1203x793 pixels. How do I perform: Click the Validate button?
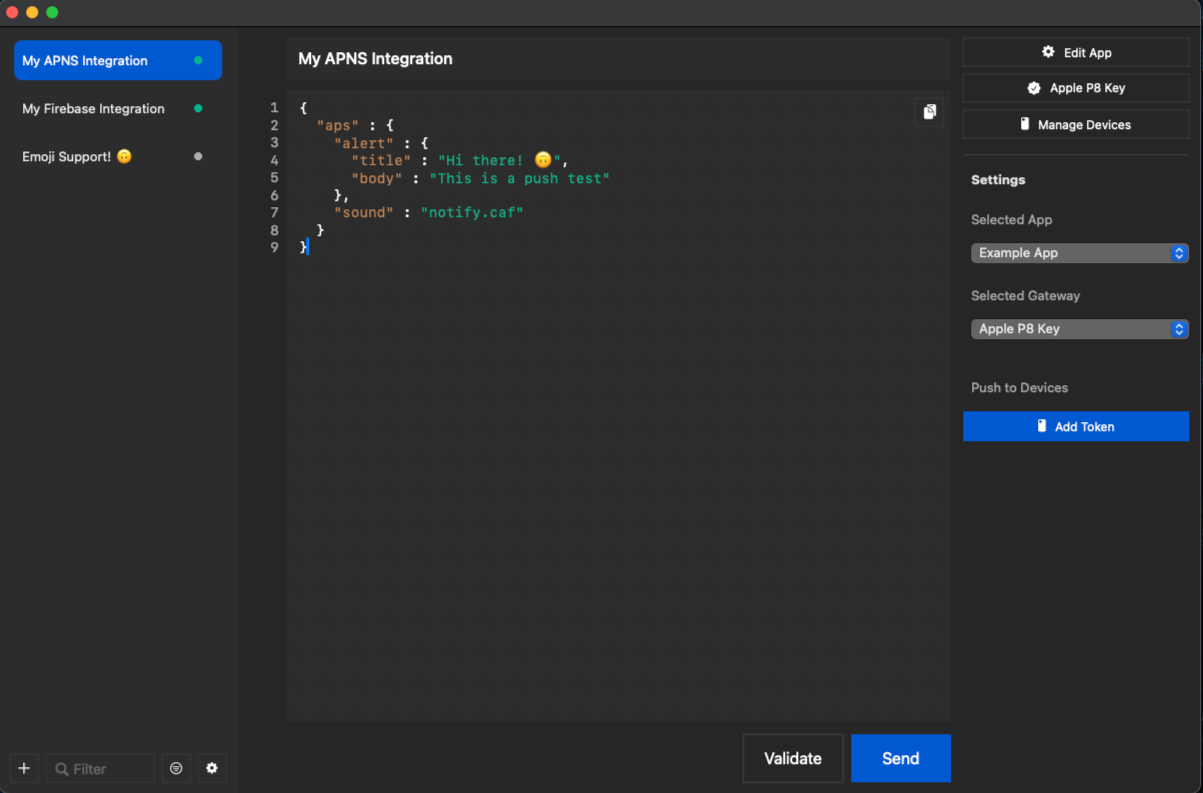tap(793, 758)
